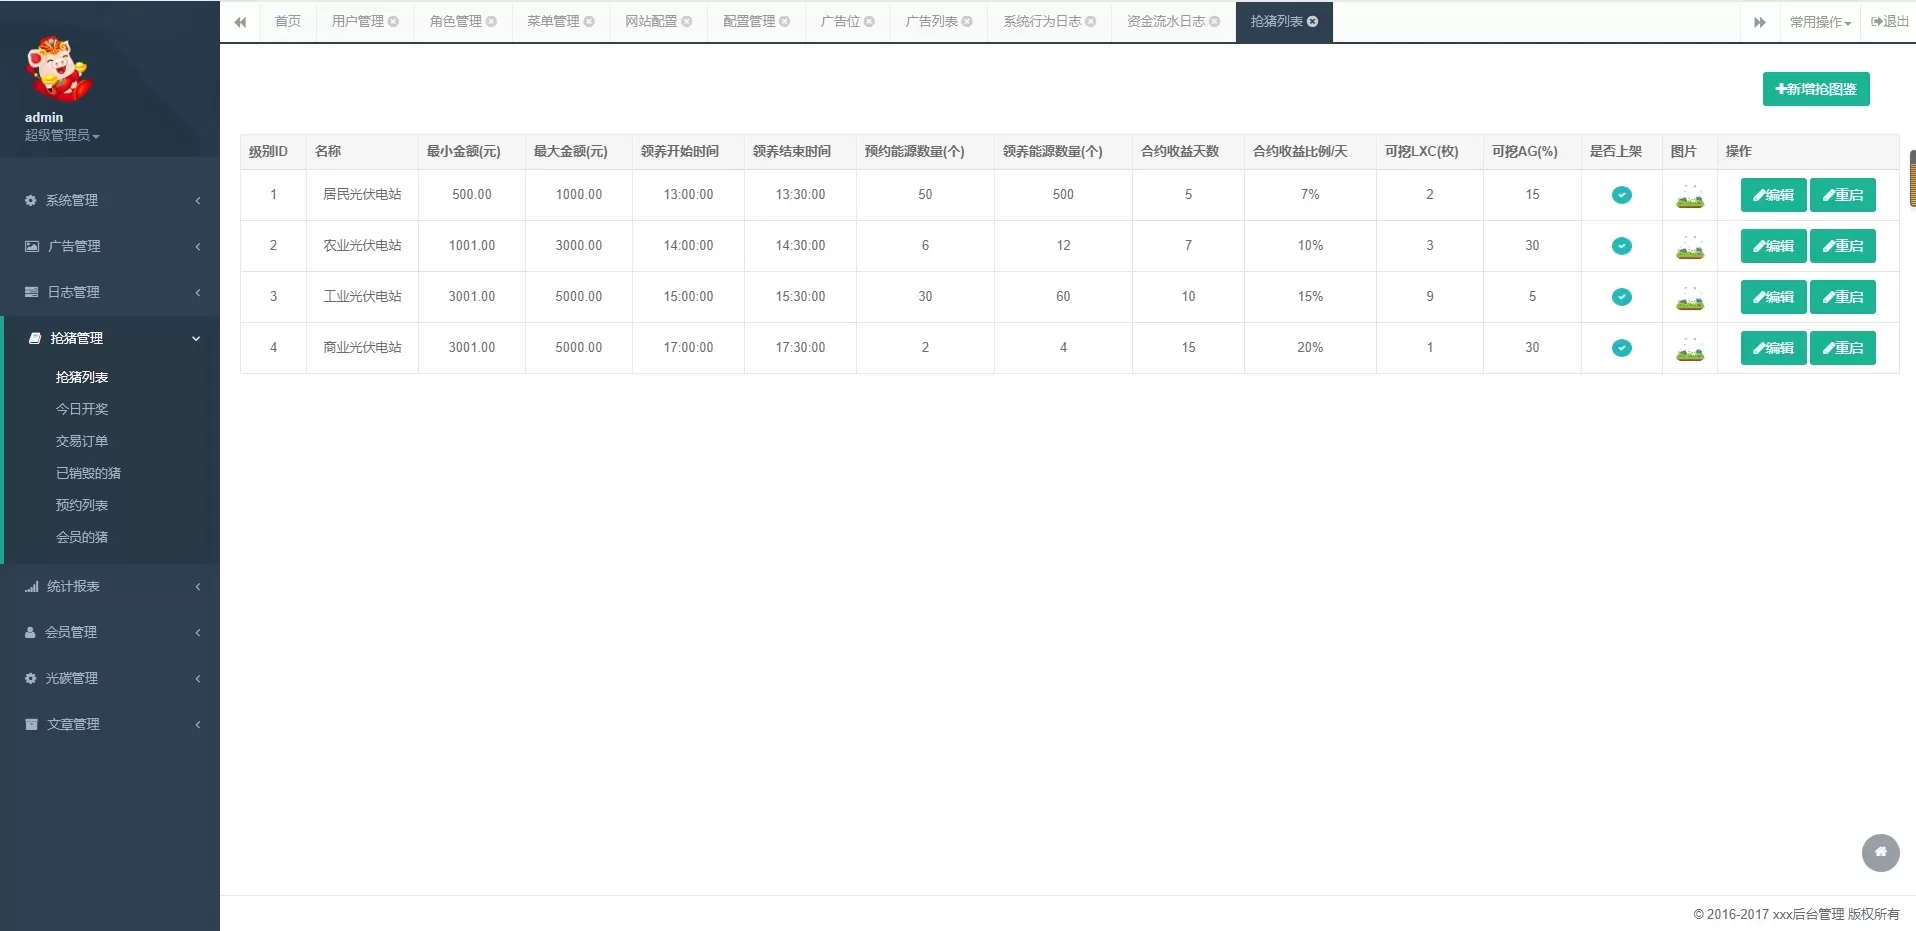
Task: Expand the 系统管理 sidebar menu
Action: 110,200
